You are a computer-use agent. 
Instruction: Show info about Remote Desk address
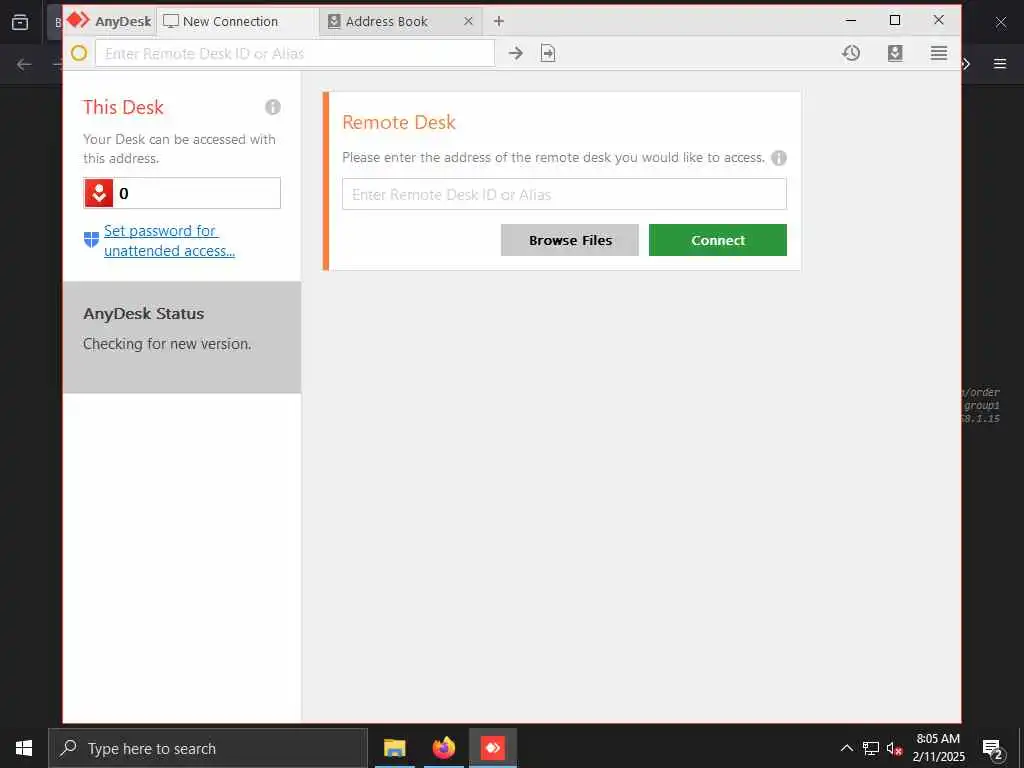pos(779,158)
